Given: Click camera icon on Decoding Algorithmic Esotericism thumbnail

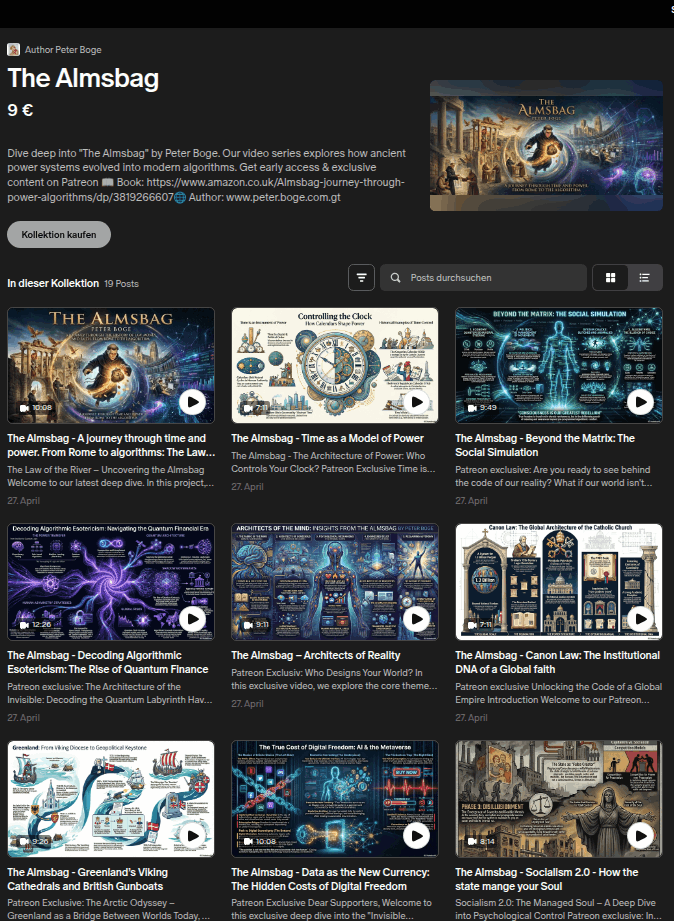Looking at the screenshot, I should (x=25, y=624).
